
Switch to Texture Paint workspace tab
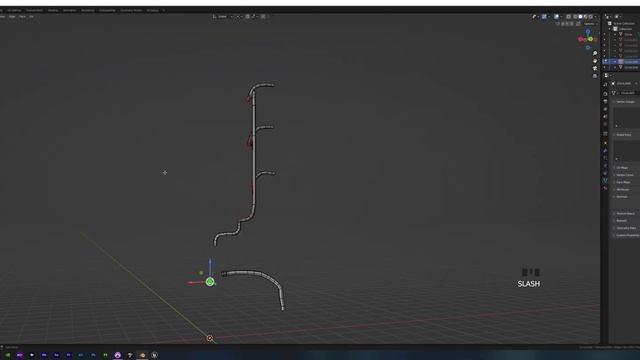tap(34, 10)
